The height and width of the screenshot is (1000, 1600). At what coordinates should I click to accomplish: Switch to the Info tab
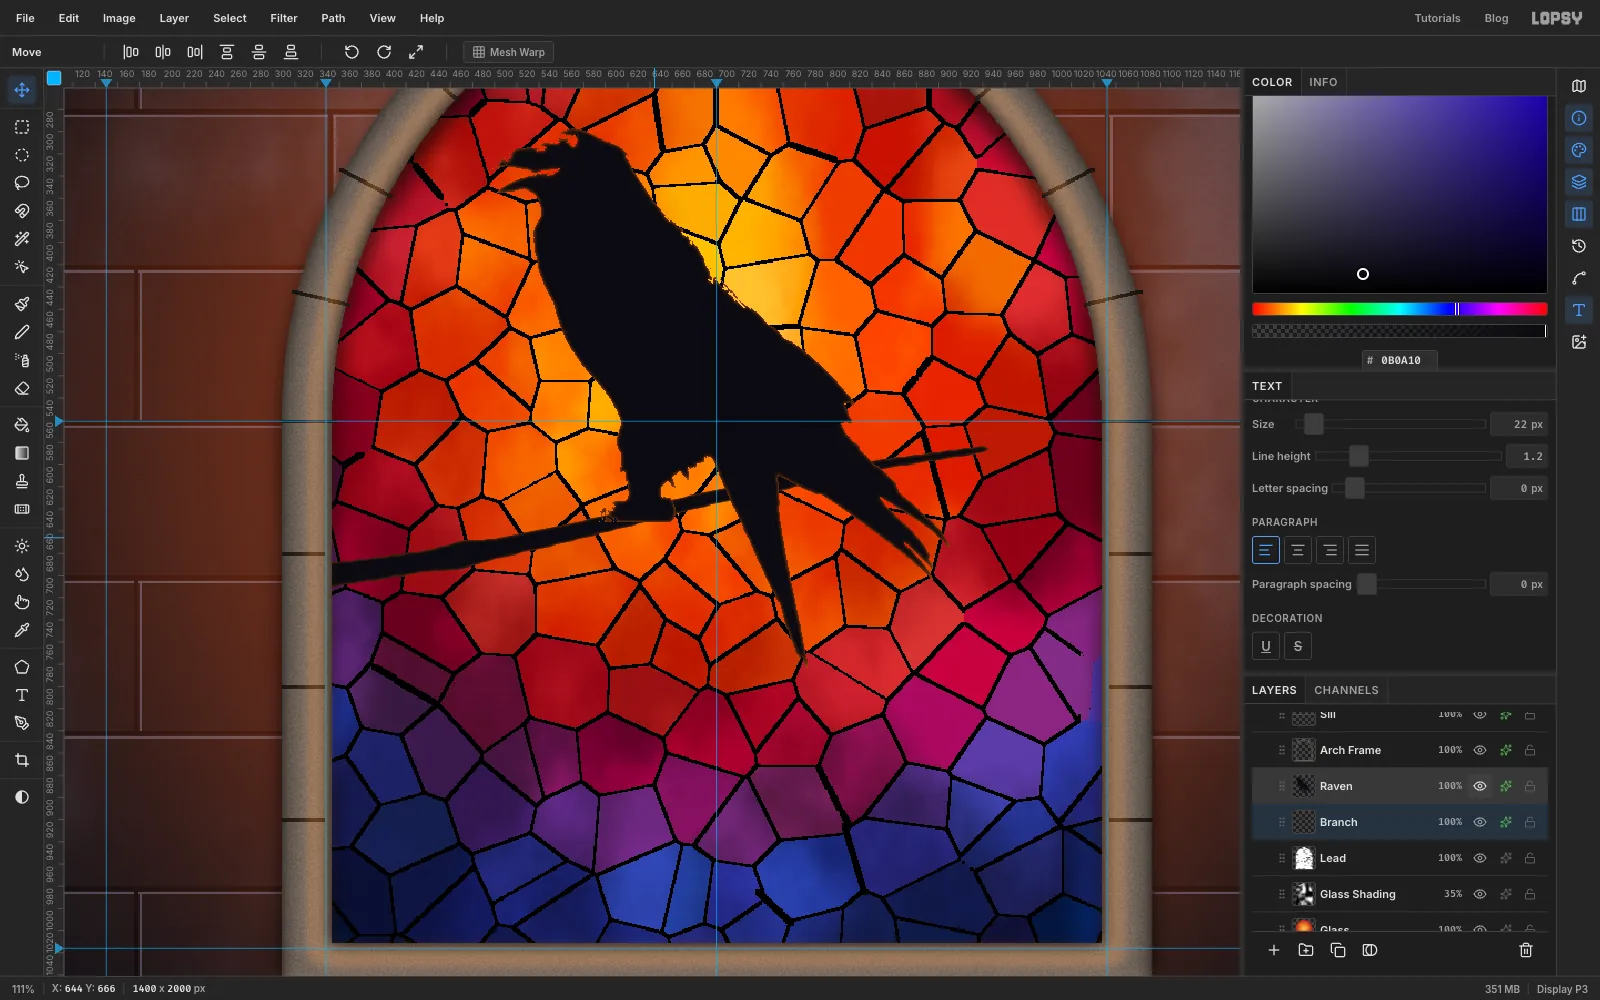tap(1323, 82)
